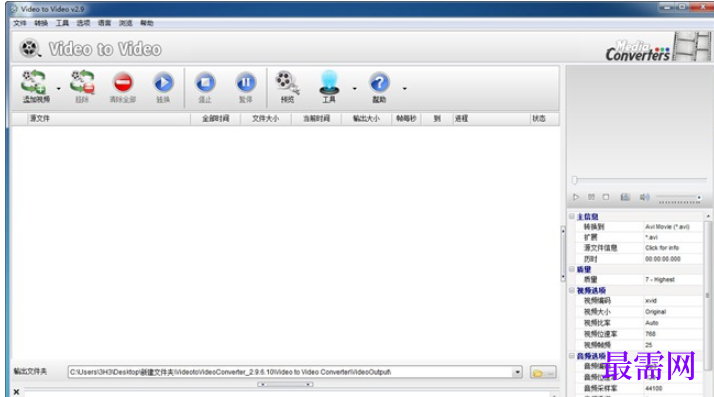714x397 pixels.
Task: Browse the output folder with the folder icon
Action: point(543,372)
